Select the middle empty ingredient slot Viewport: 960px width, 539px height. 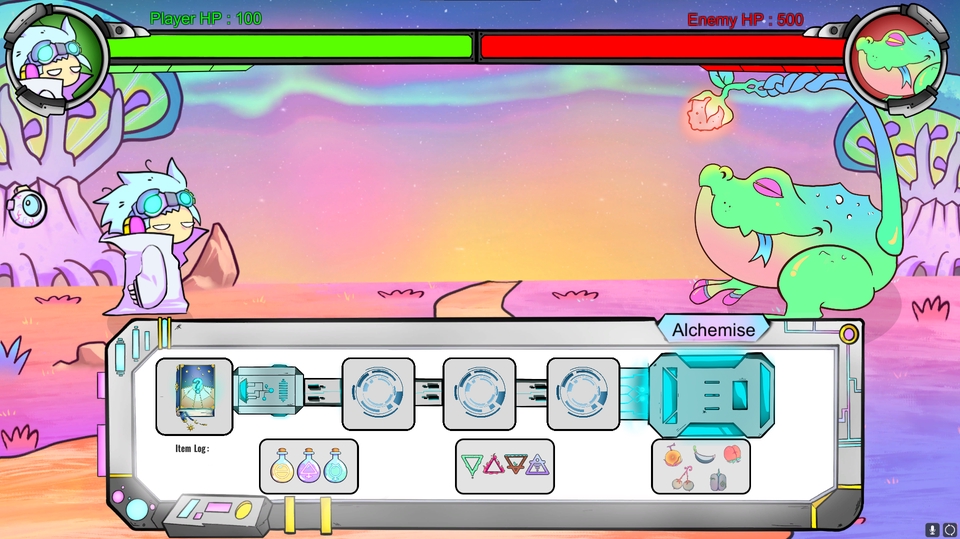point(479,394)
